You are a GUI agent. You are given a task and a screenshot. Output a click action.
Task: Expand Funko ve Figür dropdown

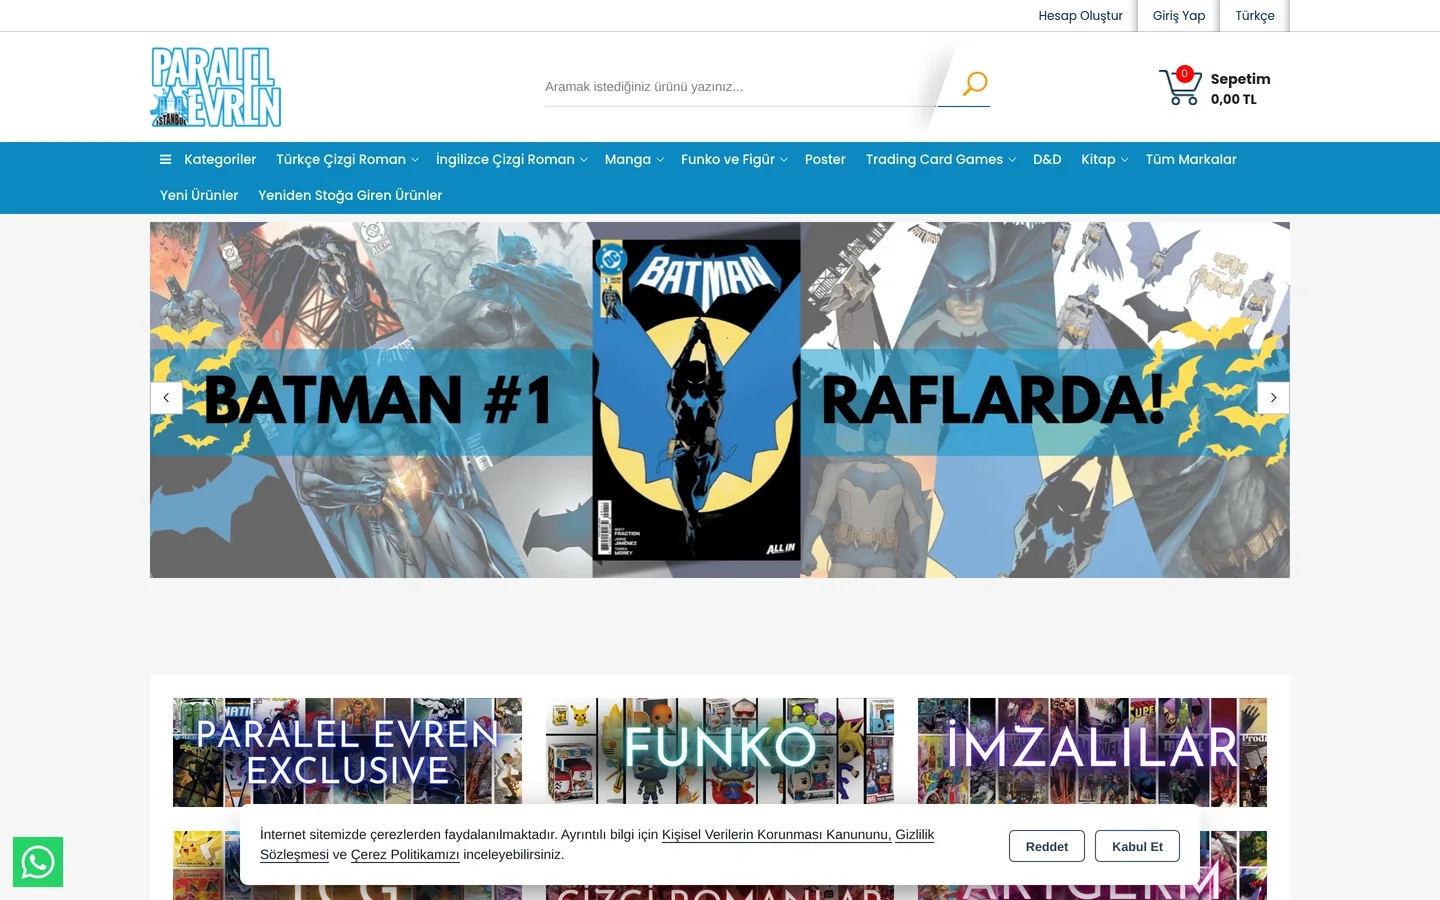734,160
